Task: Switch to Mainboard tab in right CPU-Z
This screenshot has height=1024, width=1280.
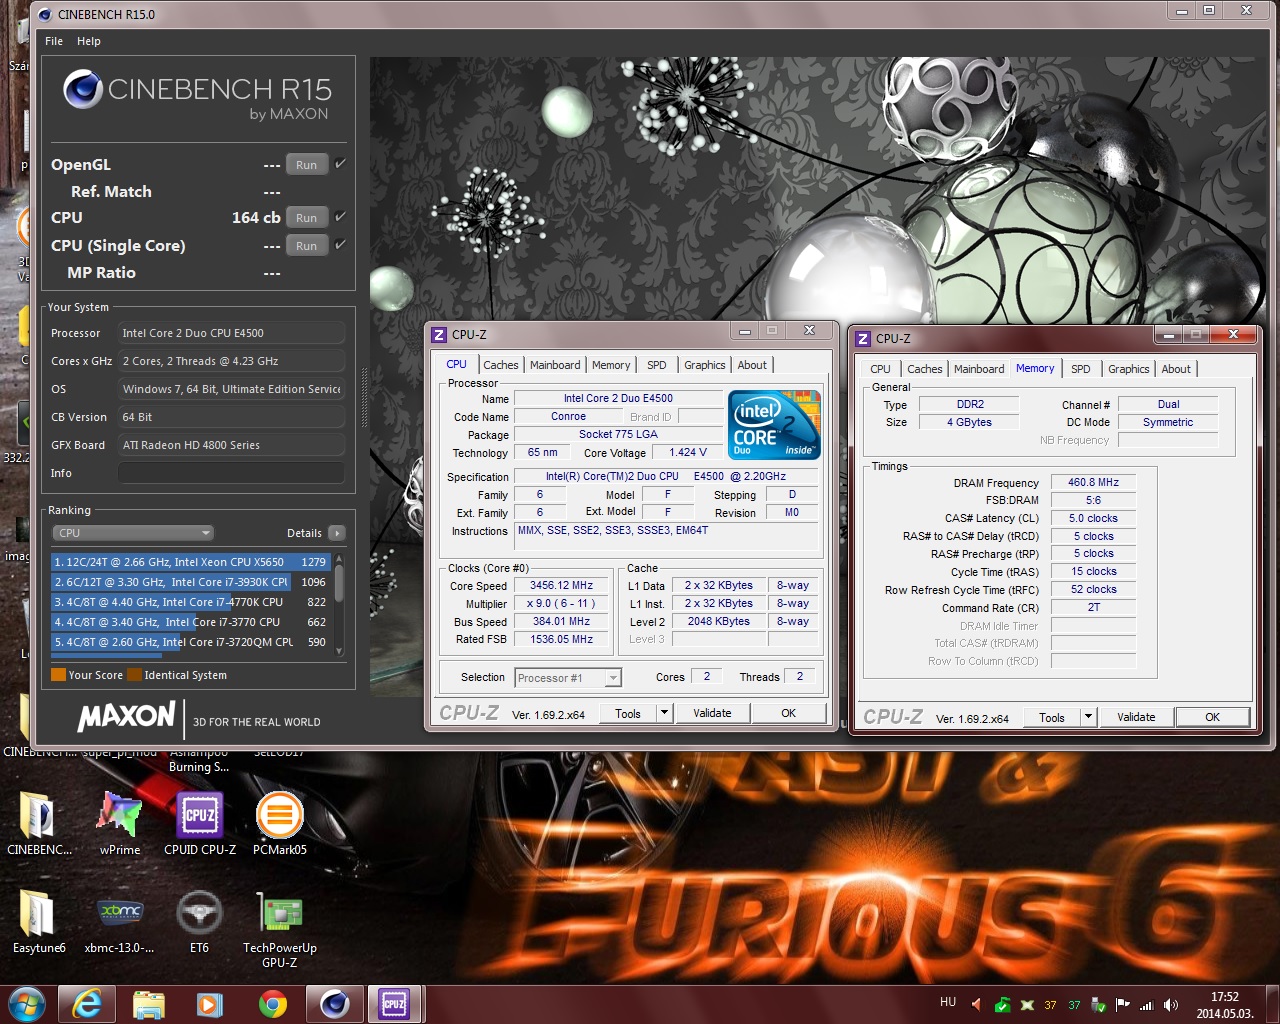Action: tap(979, 369)
